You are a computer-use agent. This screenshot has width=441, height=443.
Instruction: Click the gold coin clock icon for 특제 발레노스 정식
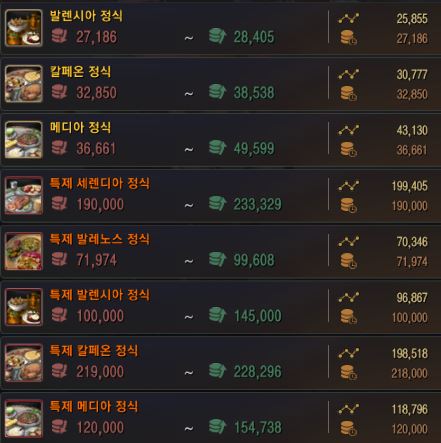[348, 261]
